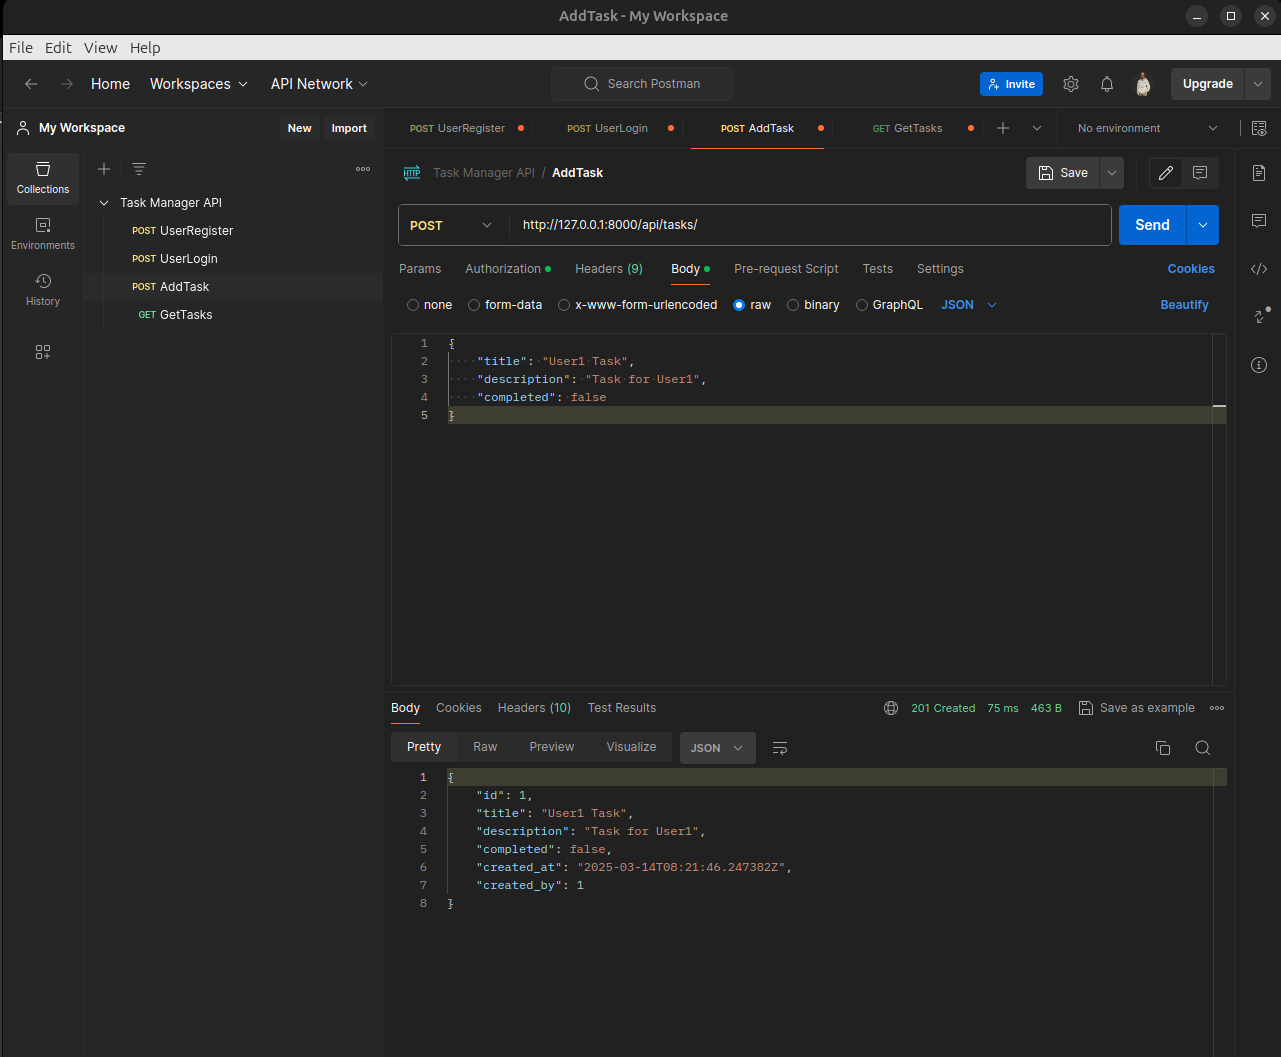Open the comments icon in the right sidebar
This screenshot has width=1281, height=1057.
click(x=1259, y=220)
